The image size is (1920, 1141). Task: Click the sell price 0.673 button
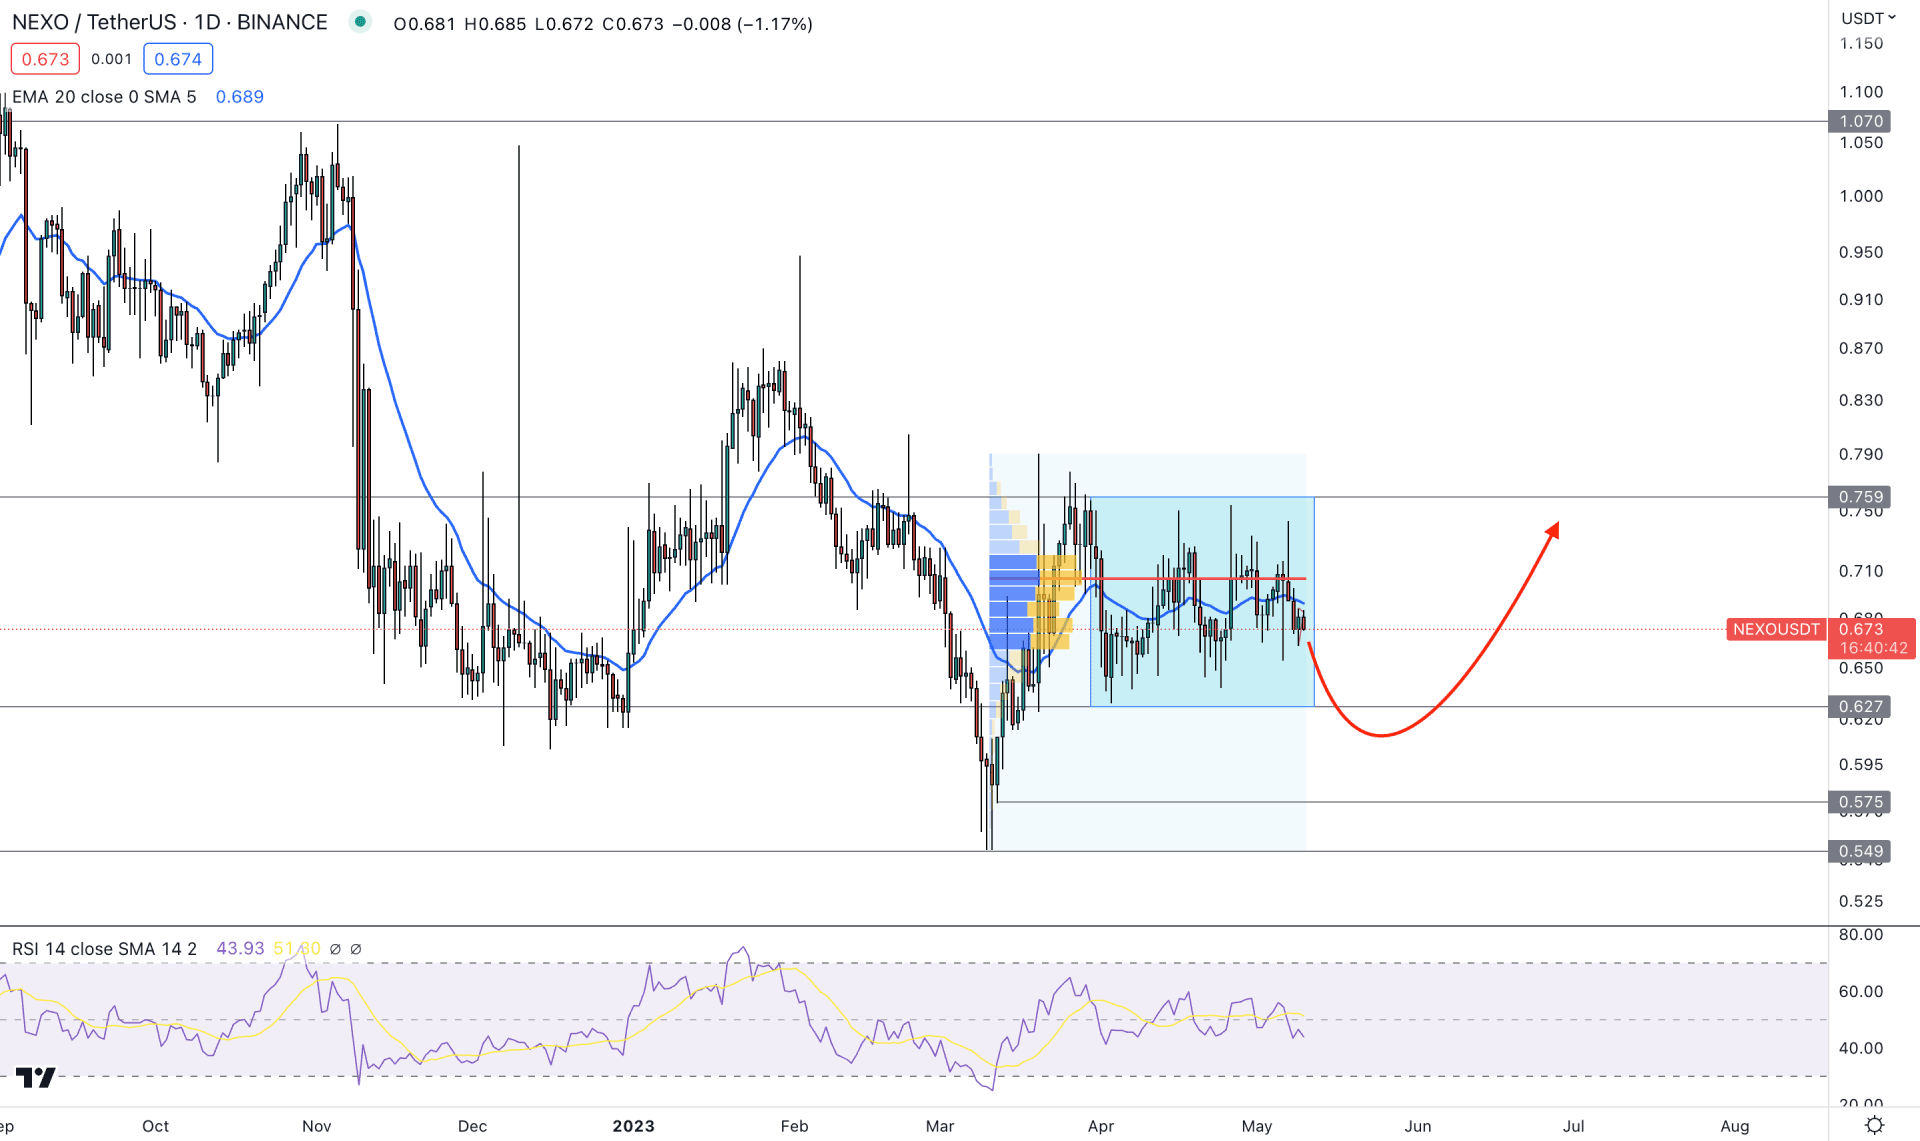click(45, 59)
